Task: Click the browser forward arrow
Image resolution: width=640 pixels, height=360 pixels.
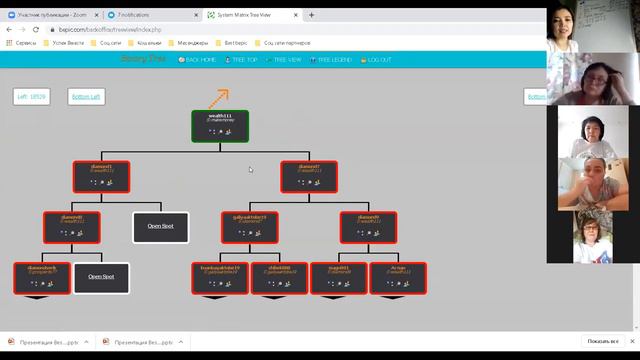Action: pyautogui.click(x=22, y=29)
